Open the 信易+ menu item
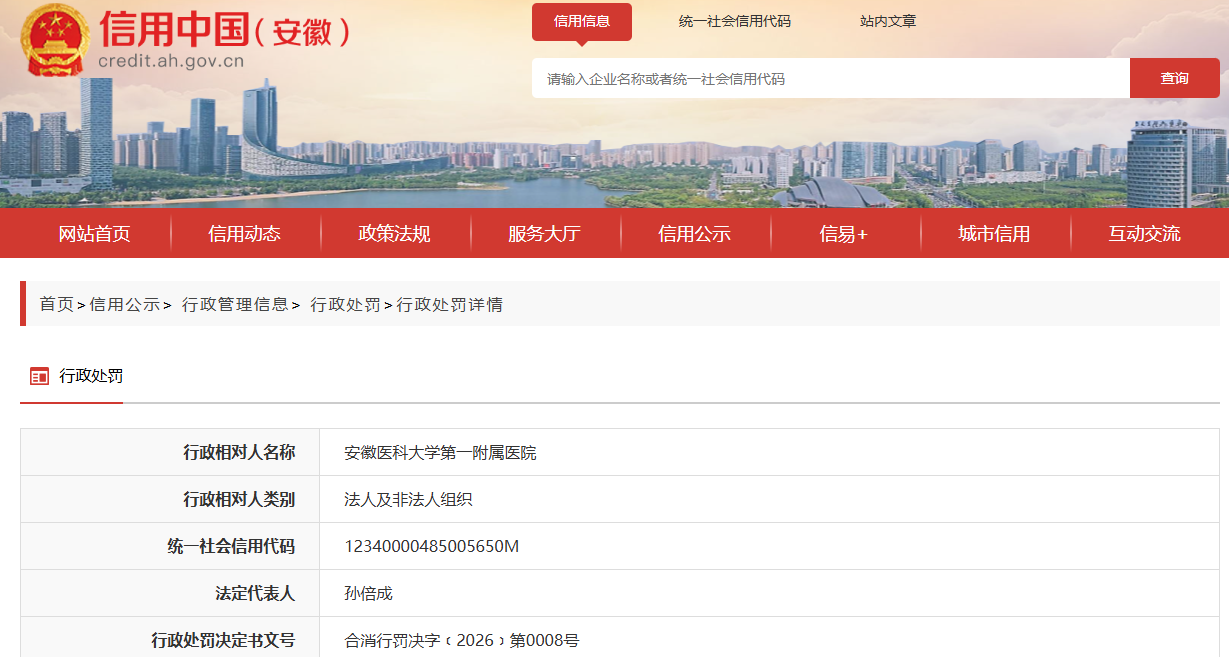 click(844, 234)
